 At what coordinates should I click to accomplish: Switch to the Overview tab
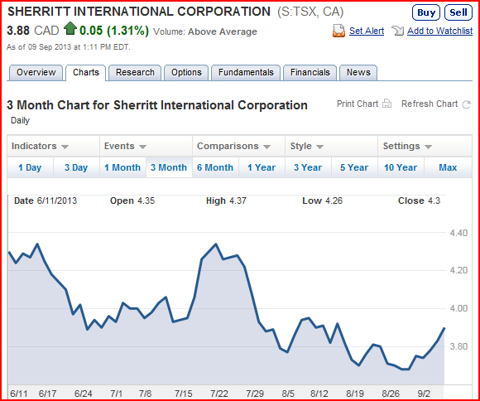(36, 72)
